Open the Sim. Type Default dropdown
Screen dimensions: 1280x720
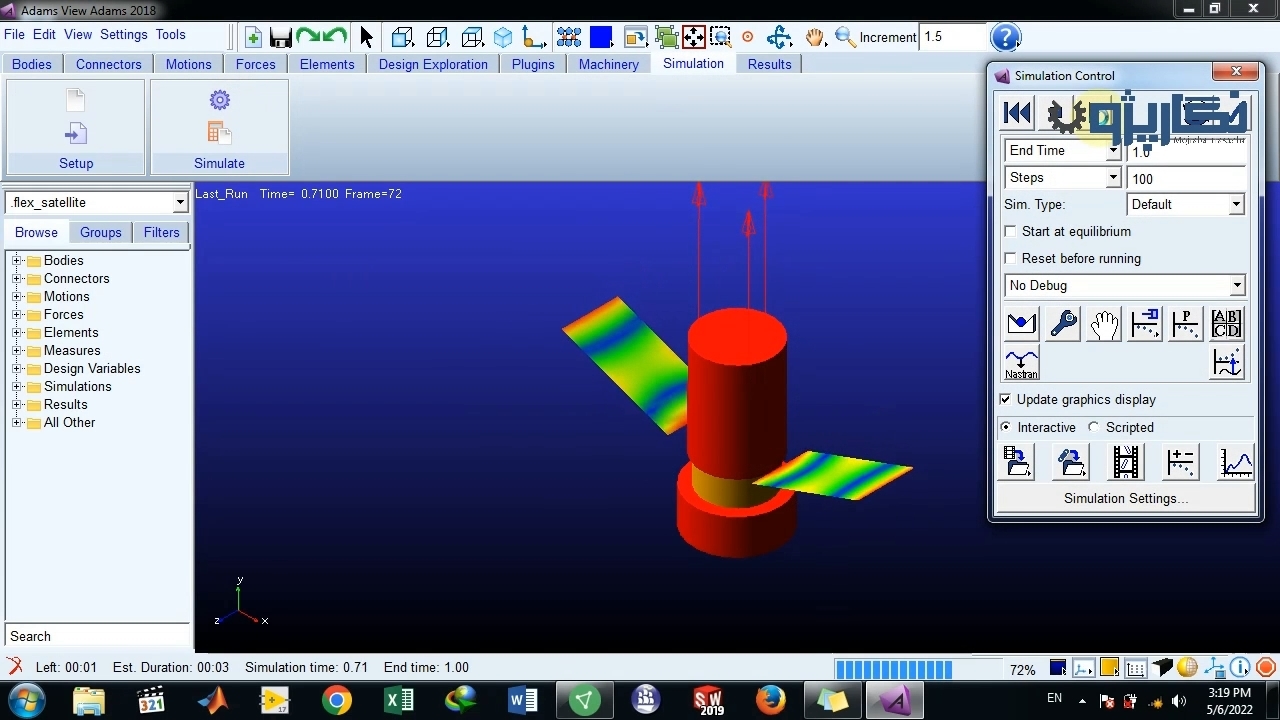(x=1185, y=204)
